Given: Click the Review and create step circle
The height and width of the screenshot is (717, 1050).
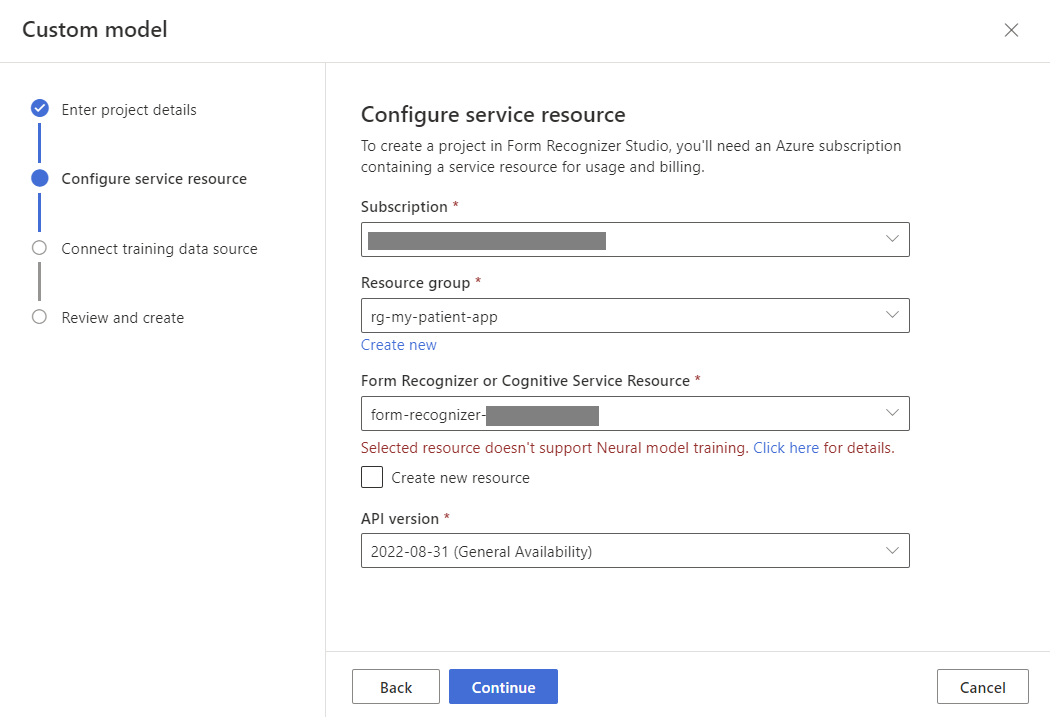Looking at the screenshot, I should [x=40, y=317].
